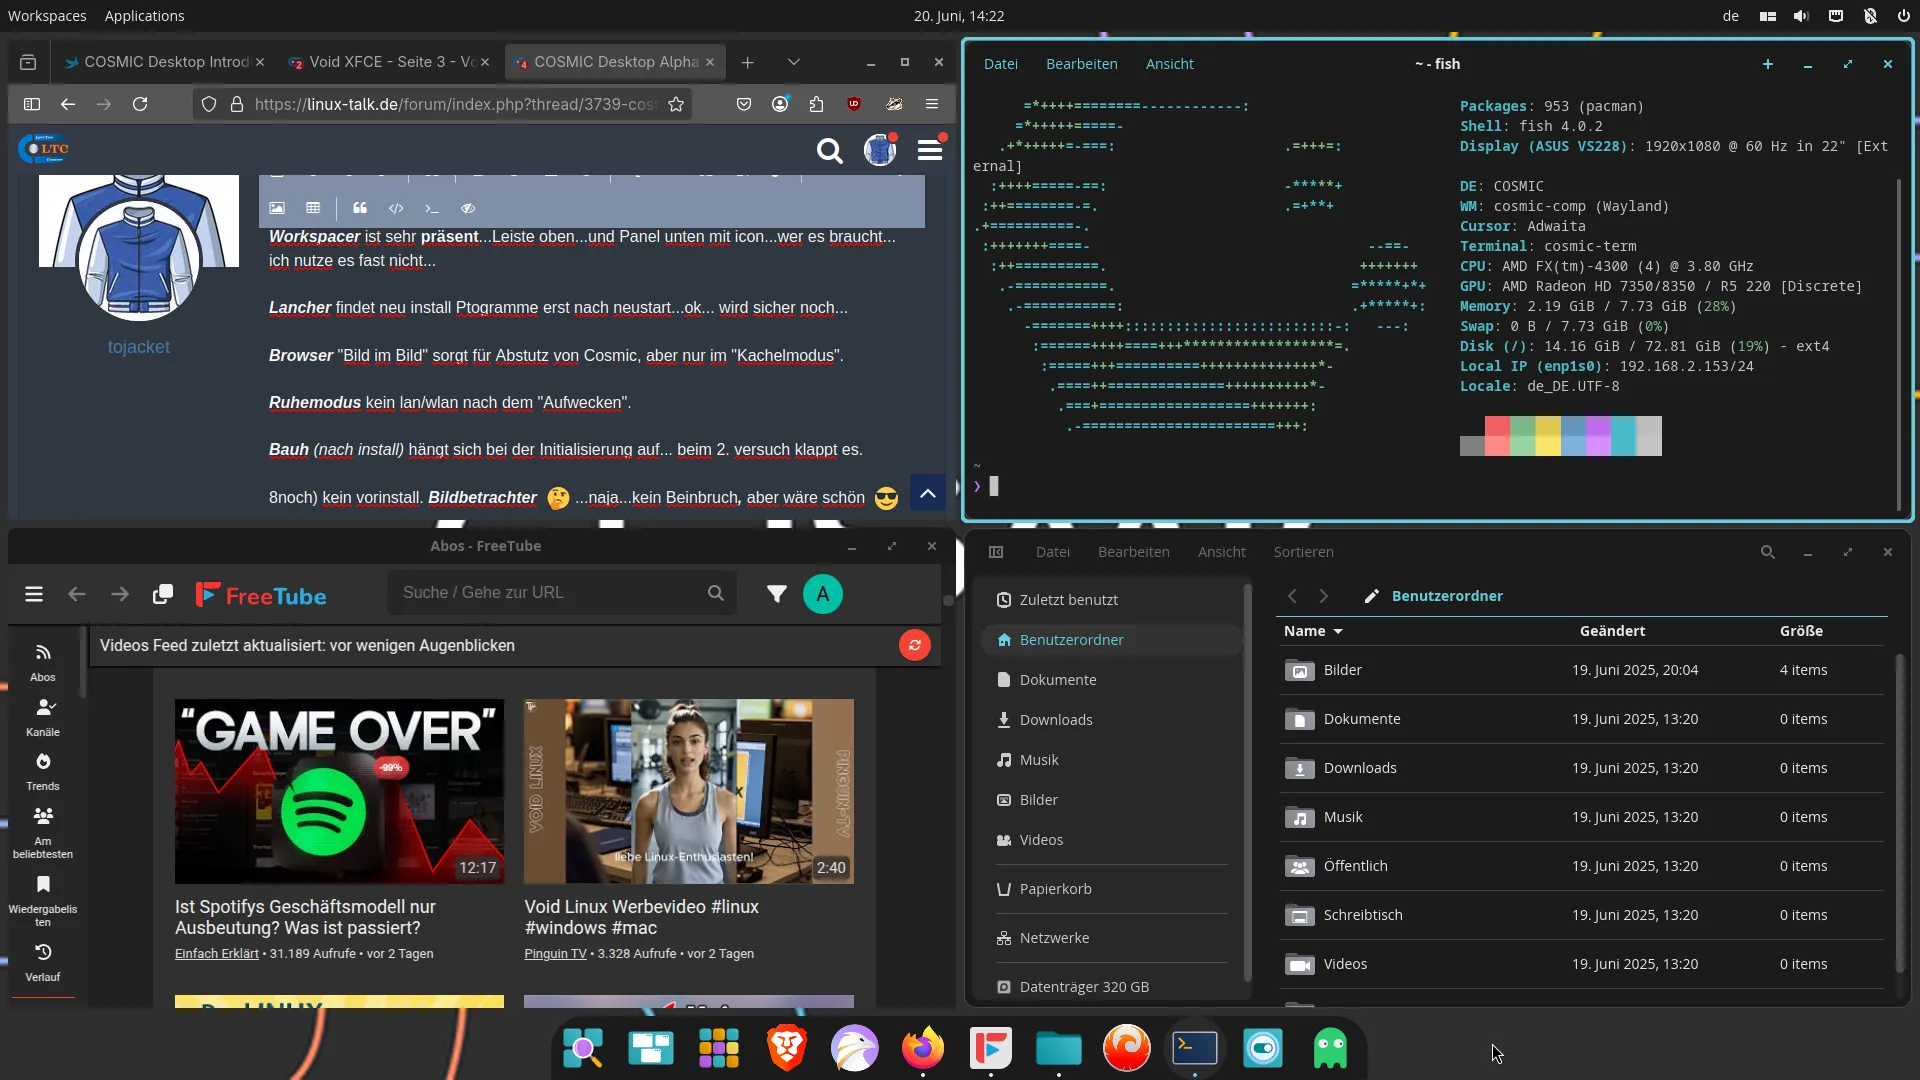This screenshot has width=1920, height=1080.
Task: Refresh the FreeTube subscription feed
Action: 914,646
